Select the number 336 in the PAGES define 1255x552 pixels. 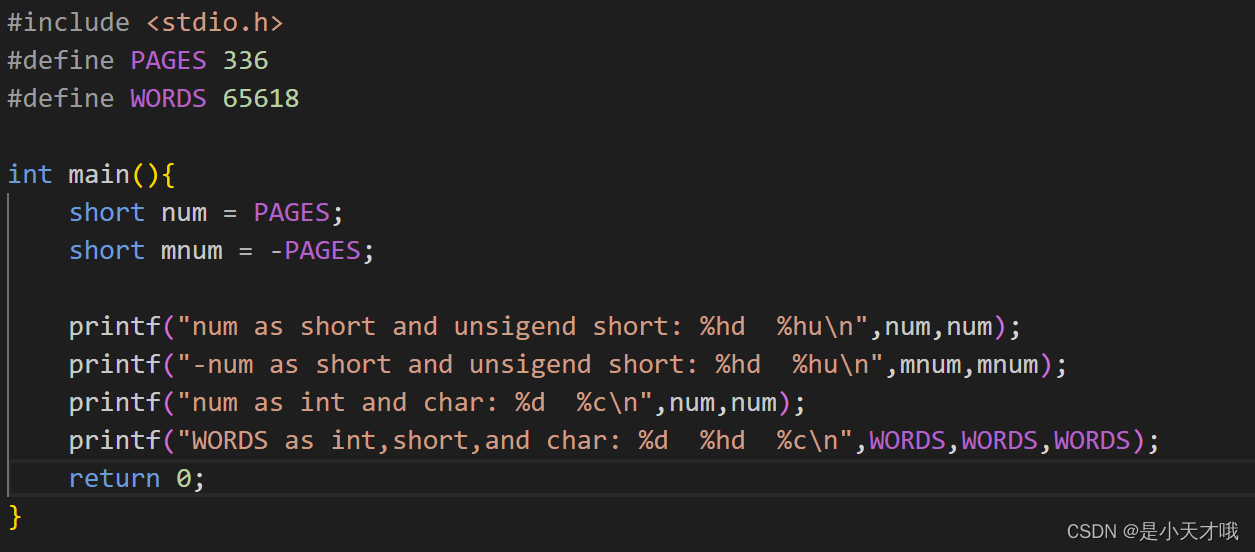245,60
